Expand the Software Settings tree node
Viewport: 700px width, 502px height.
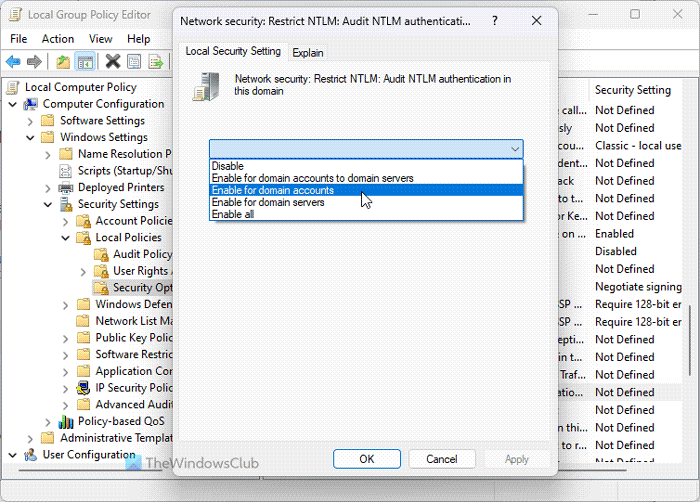coord(47,121)
